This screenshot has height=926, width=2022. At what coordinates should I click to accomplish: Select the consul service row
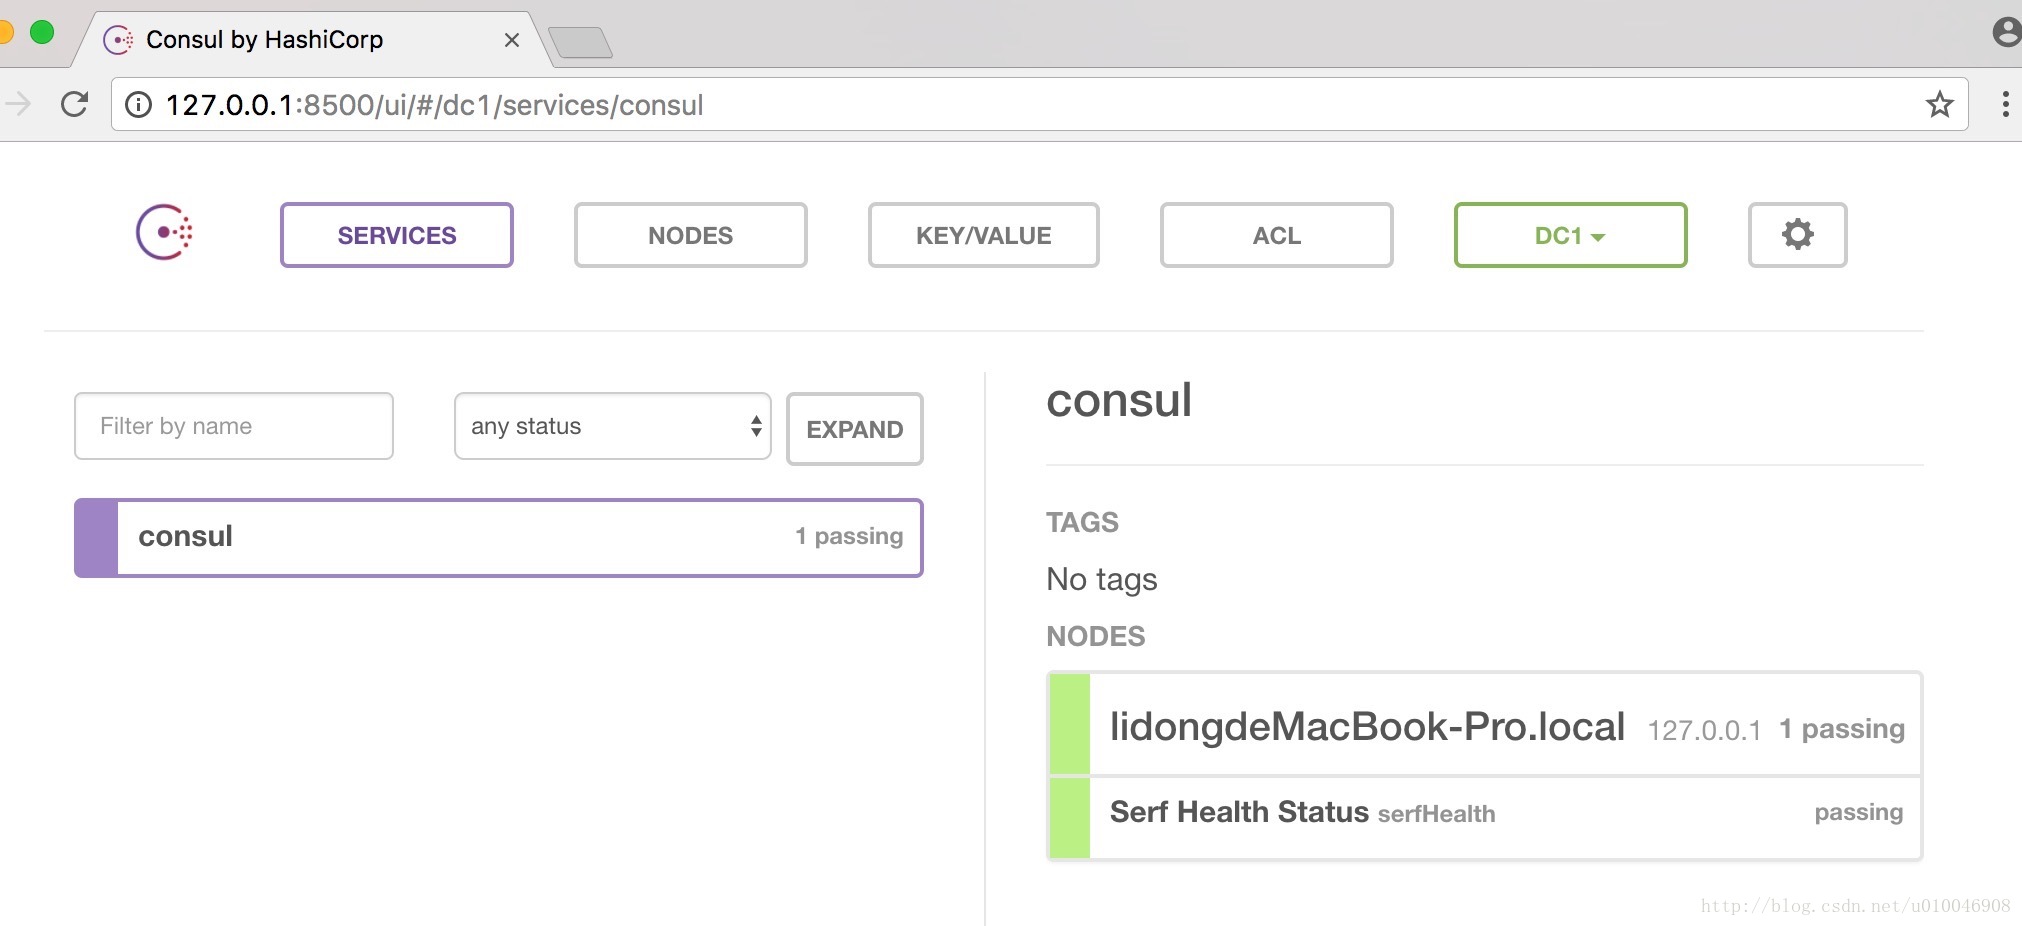point(498,537)
